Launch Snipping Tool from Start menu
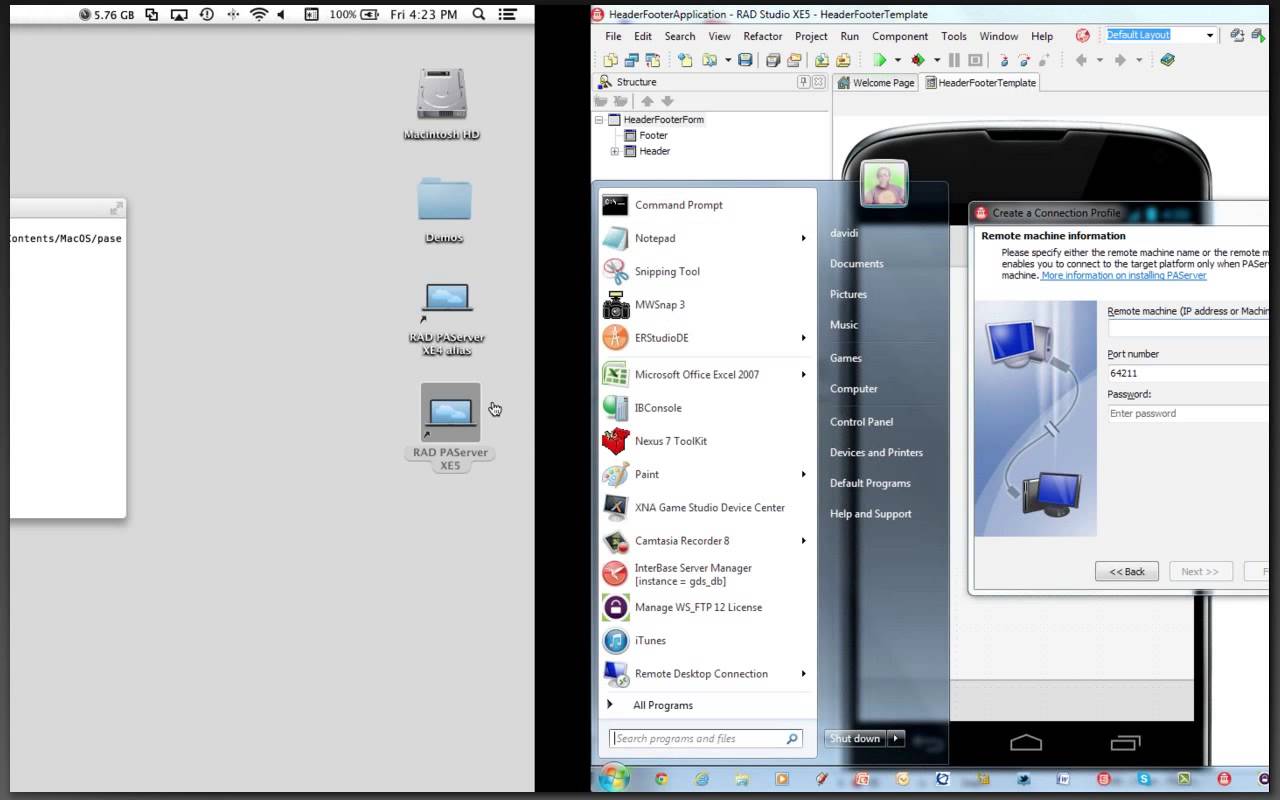This screenshot has height=800, width=1280. point(667,271)
